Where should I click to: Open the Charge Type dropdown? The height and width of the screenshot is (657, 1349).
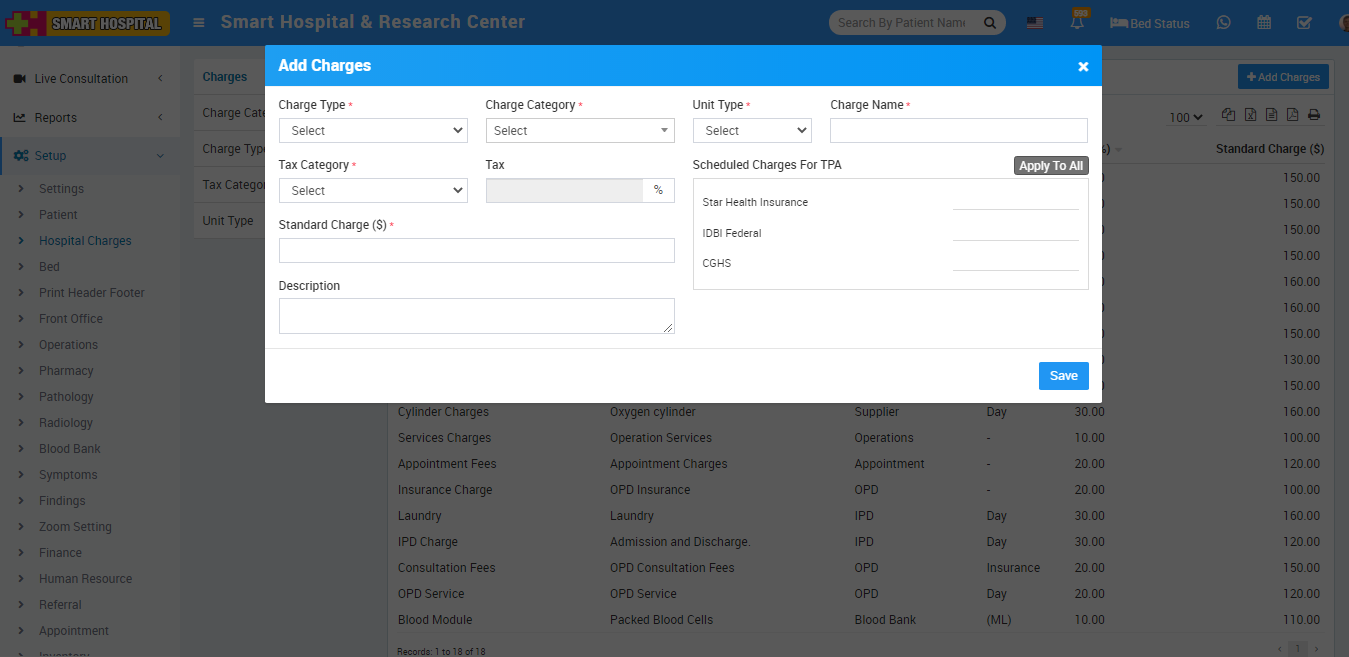[373, 131]
